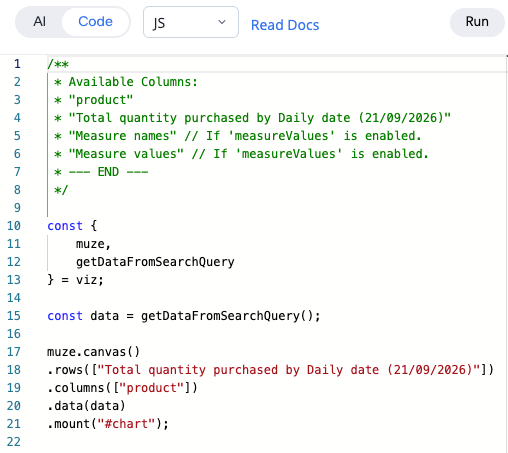508x453 pixels.
Task: Click the "Measure names" comment line
Action: tap(238, 136)
